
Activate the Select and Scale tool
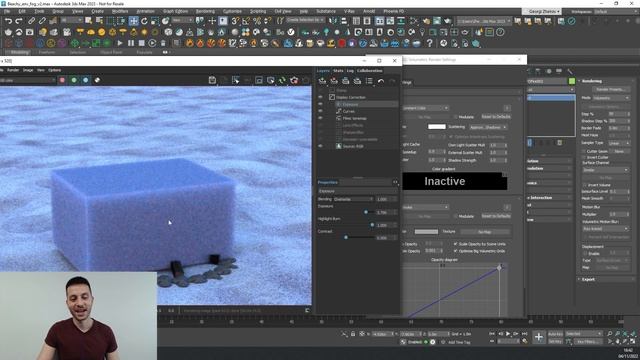coord(155,21)
